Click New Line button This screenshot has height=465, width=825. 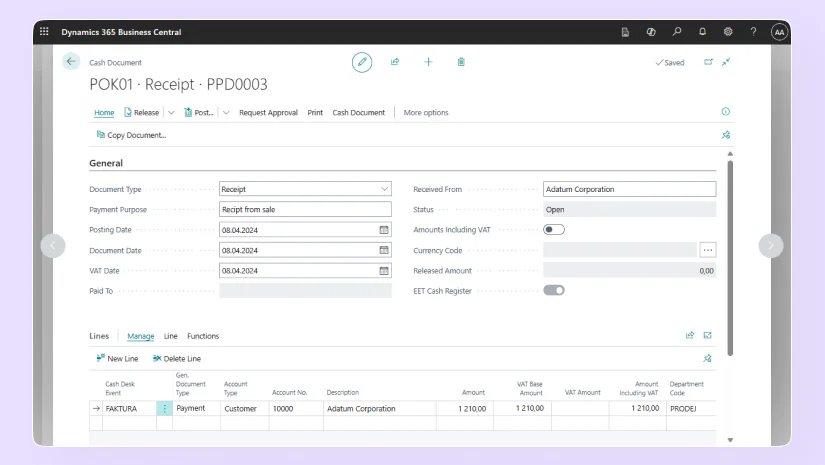pos(117,358)
